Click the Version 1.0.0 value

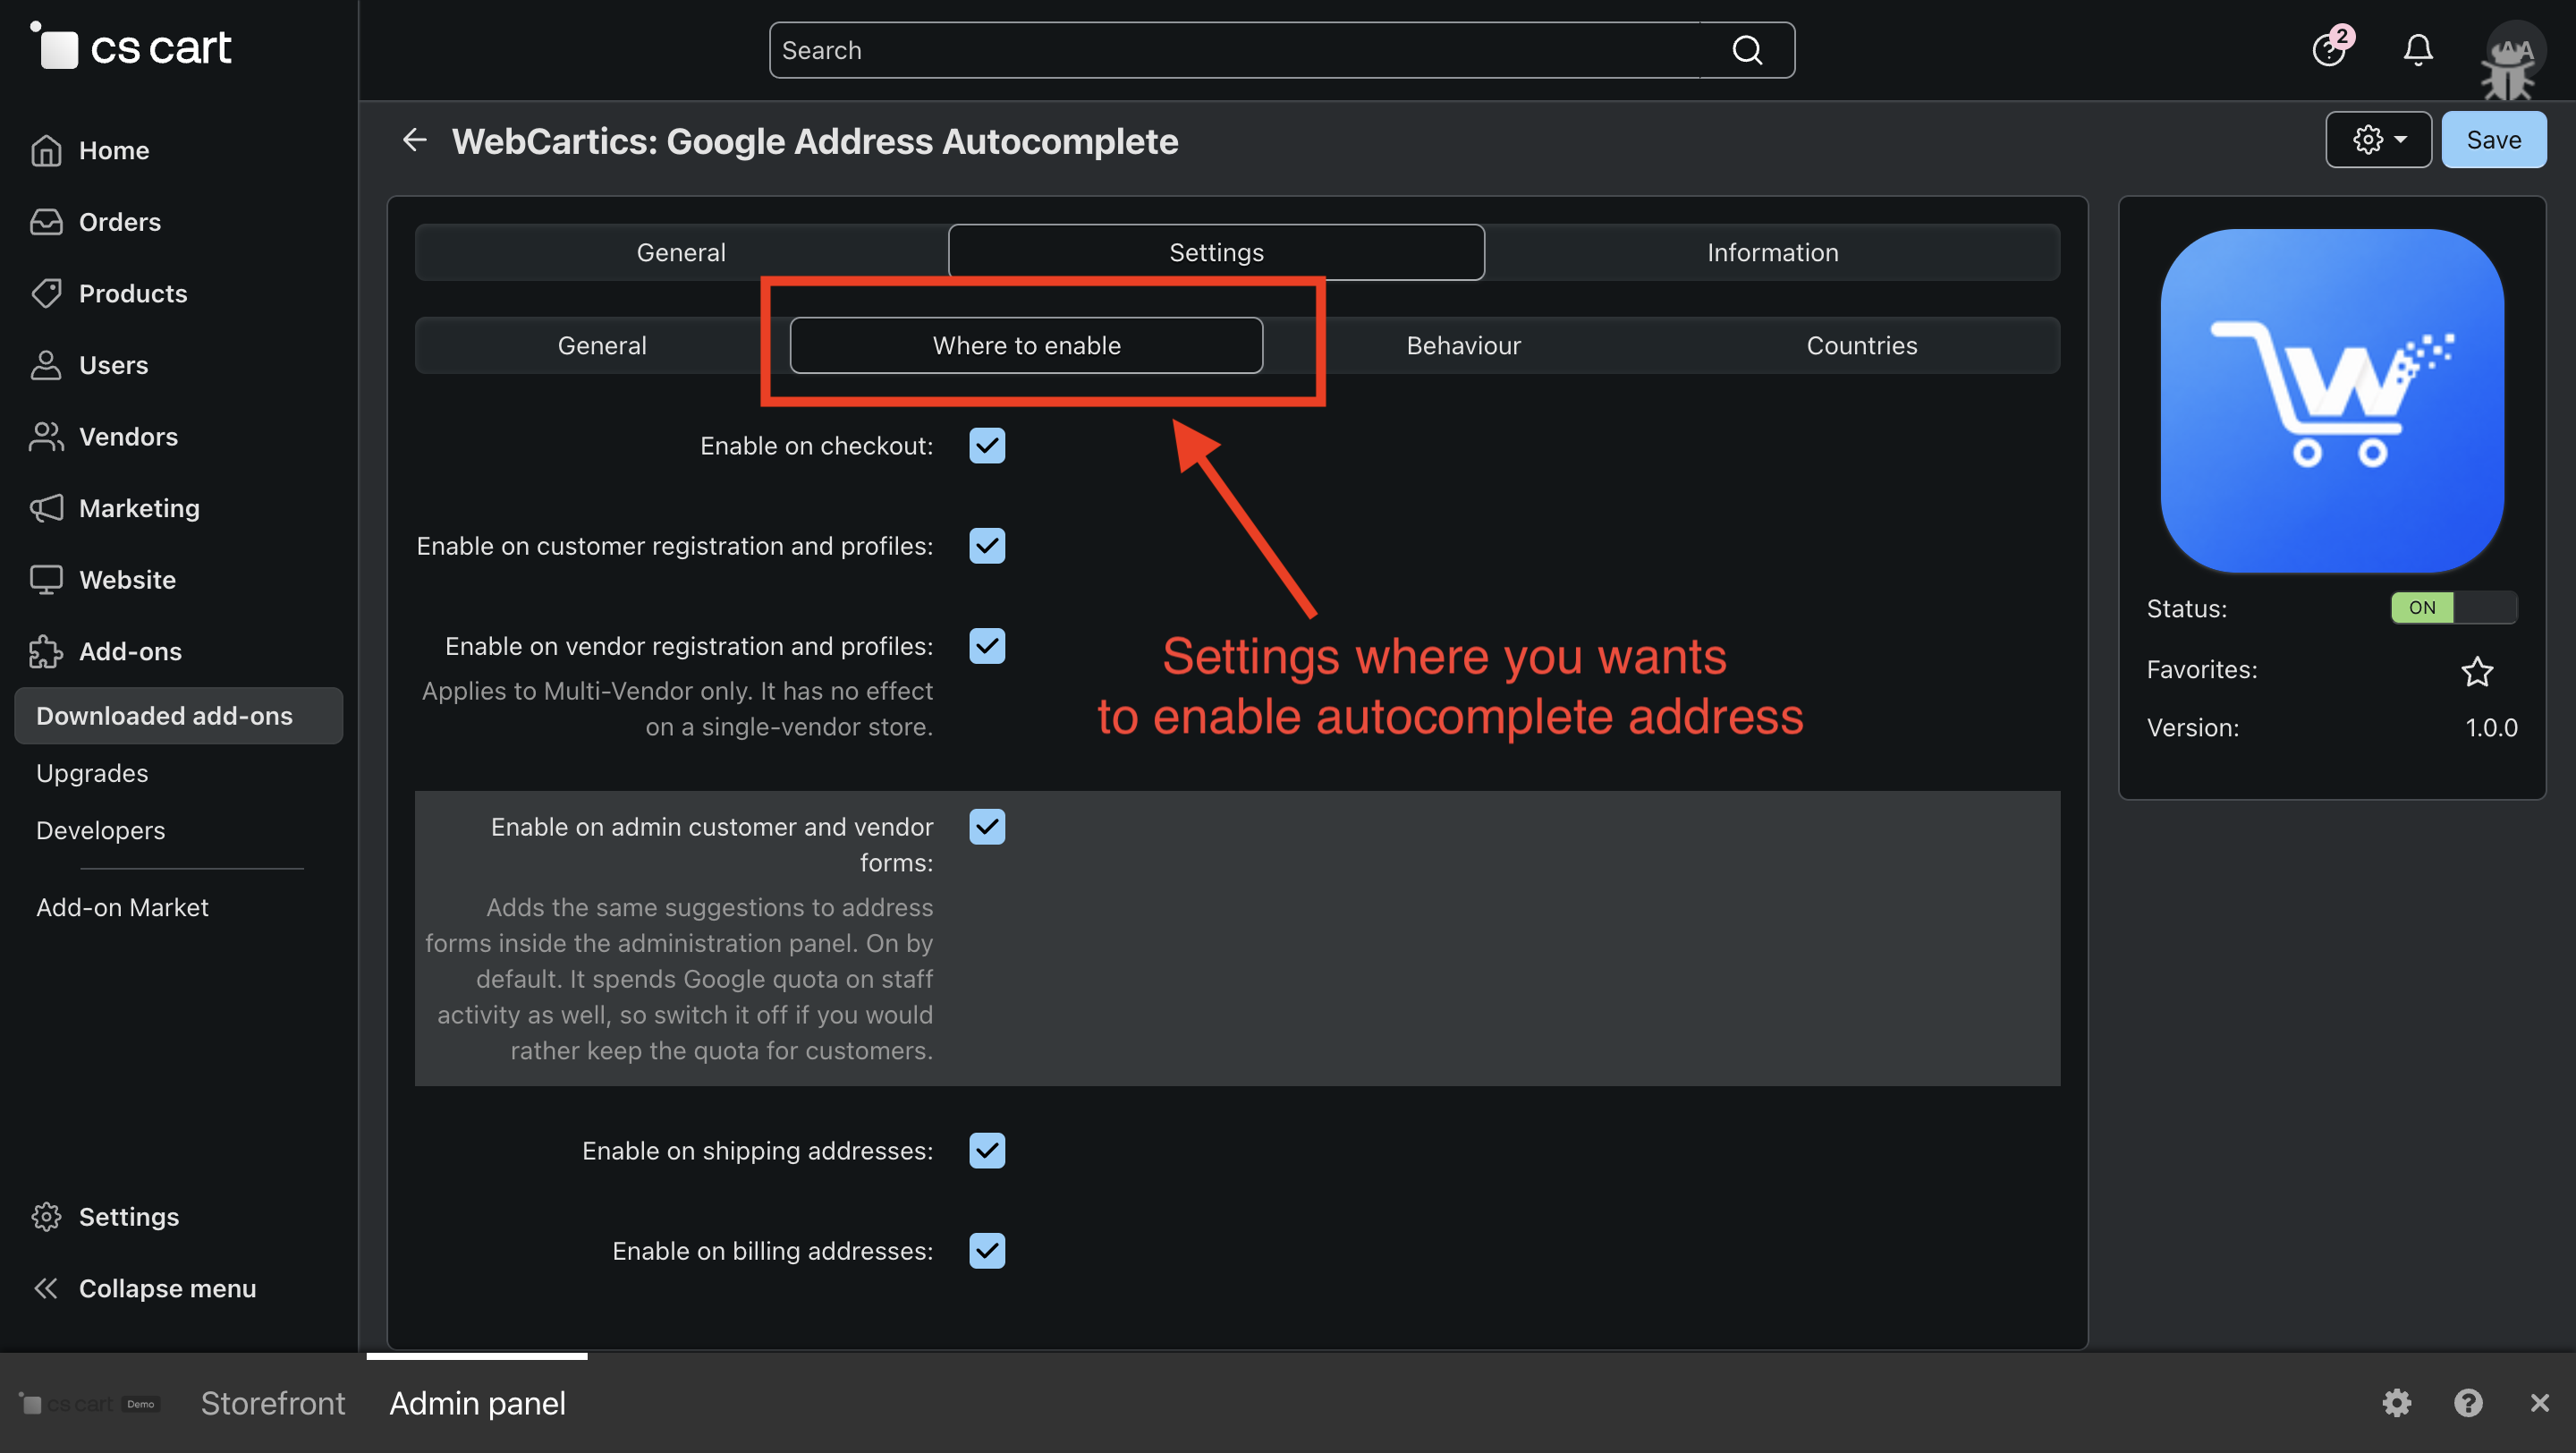(x=2491, y=727)
